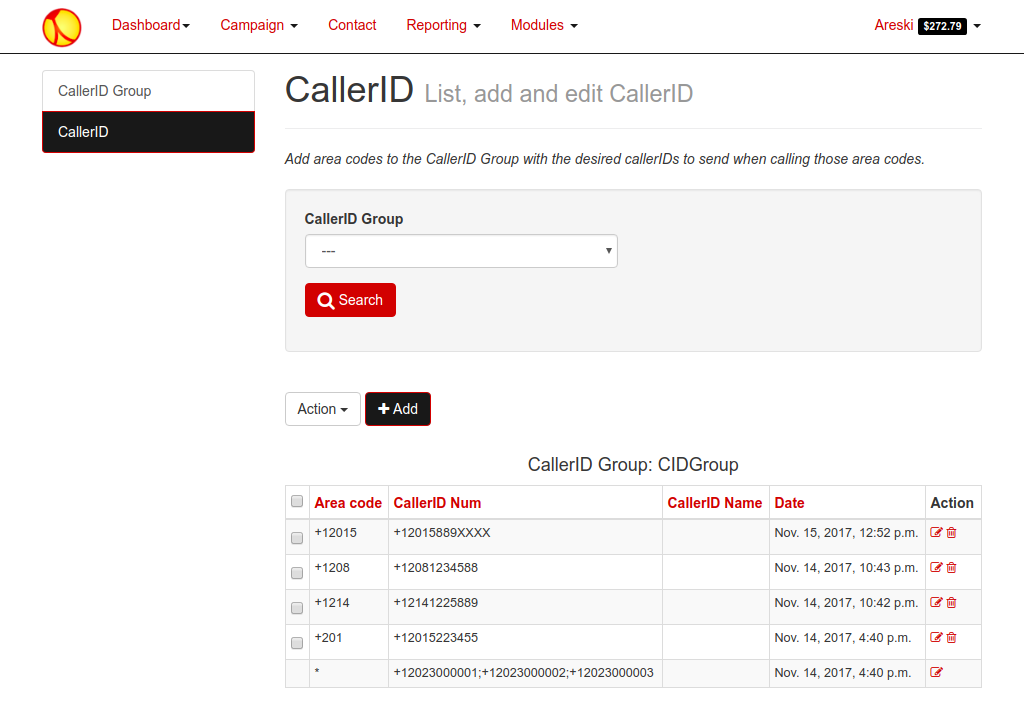Check the box for +201 row

click(x=297, y=643)
